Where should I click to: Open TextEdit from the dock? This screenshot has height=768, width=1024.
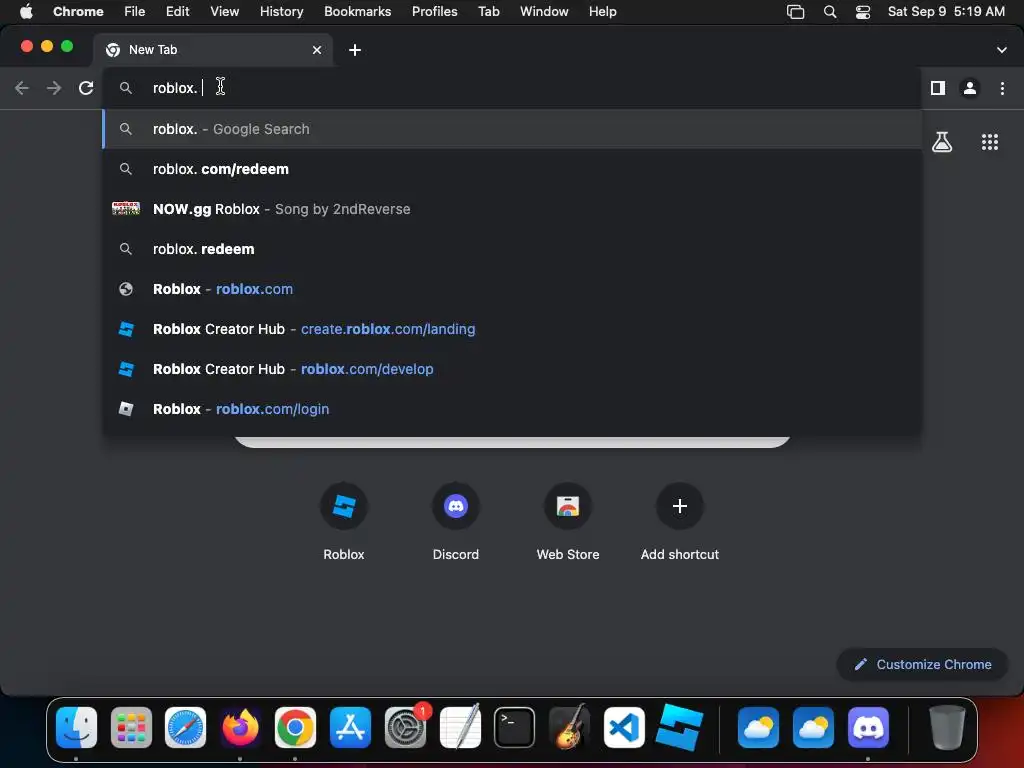460,728
